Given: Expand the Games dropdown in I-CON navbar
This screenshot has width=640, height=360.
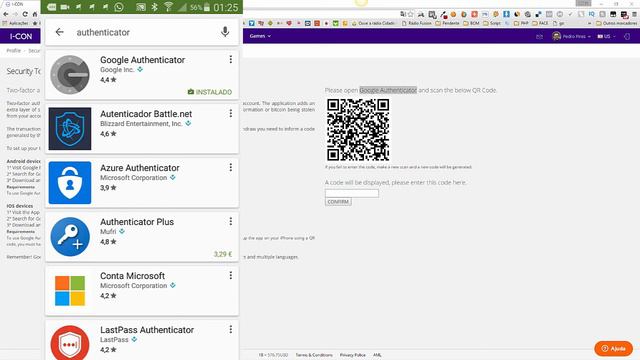Looking at the screenshot, I should tap(260, 36).
